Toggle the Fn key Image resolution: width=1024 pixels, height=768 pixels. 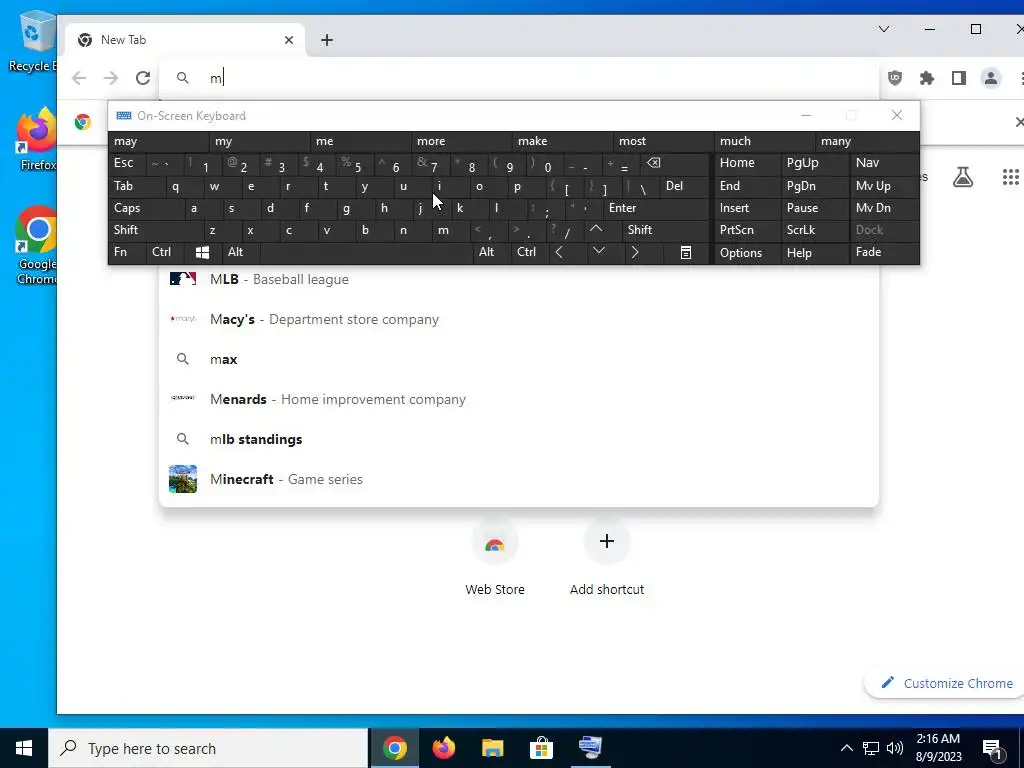pyautogui.click(x=127, y=252)
